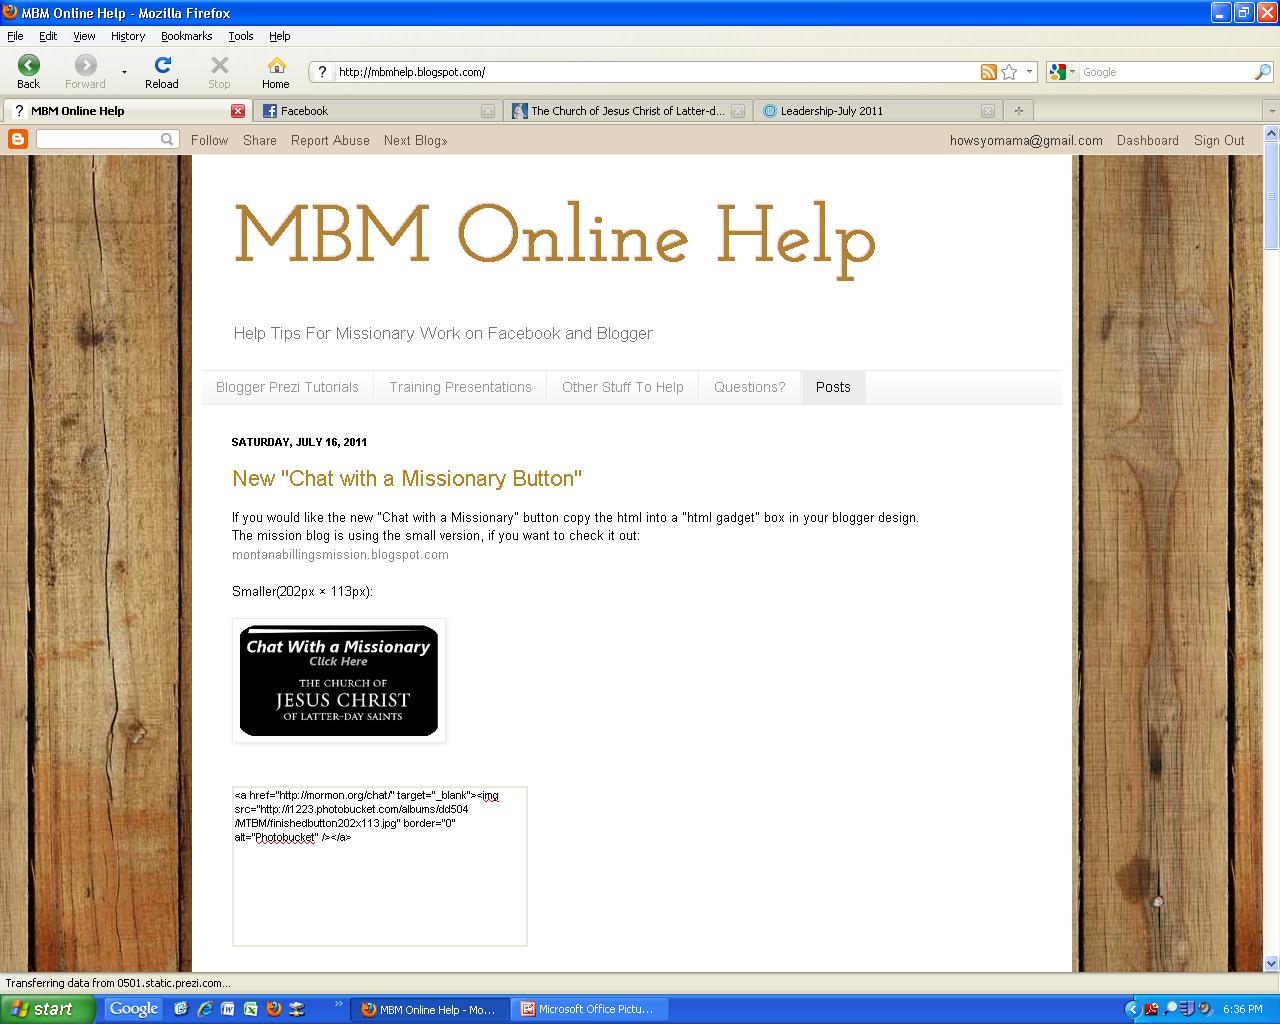Screen dimensions: 1280x1024
Task: Click the magnifier tray icon
Action: point(1170,1008)
